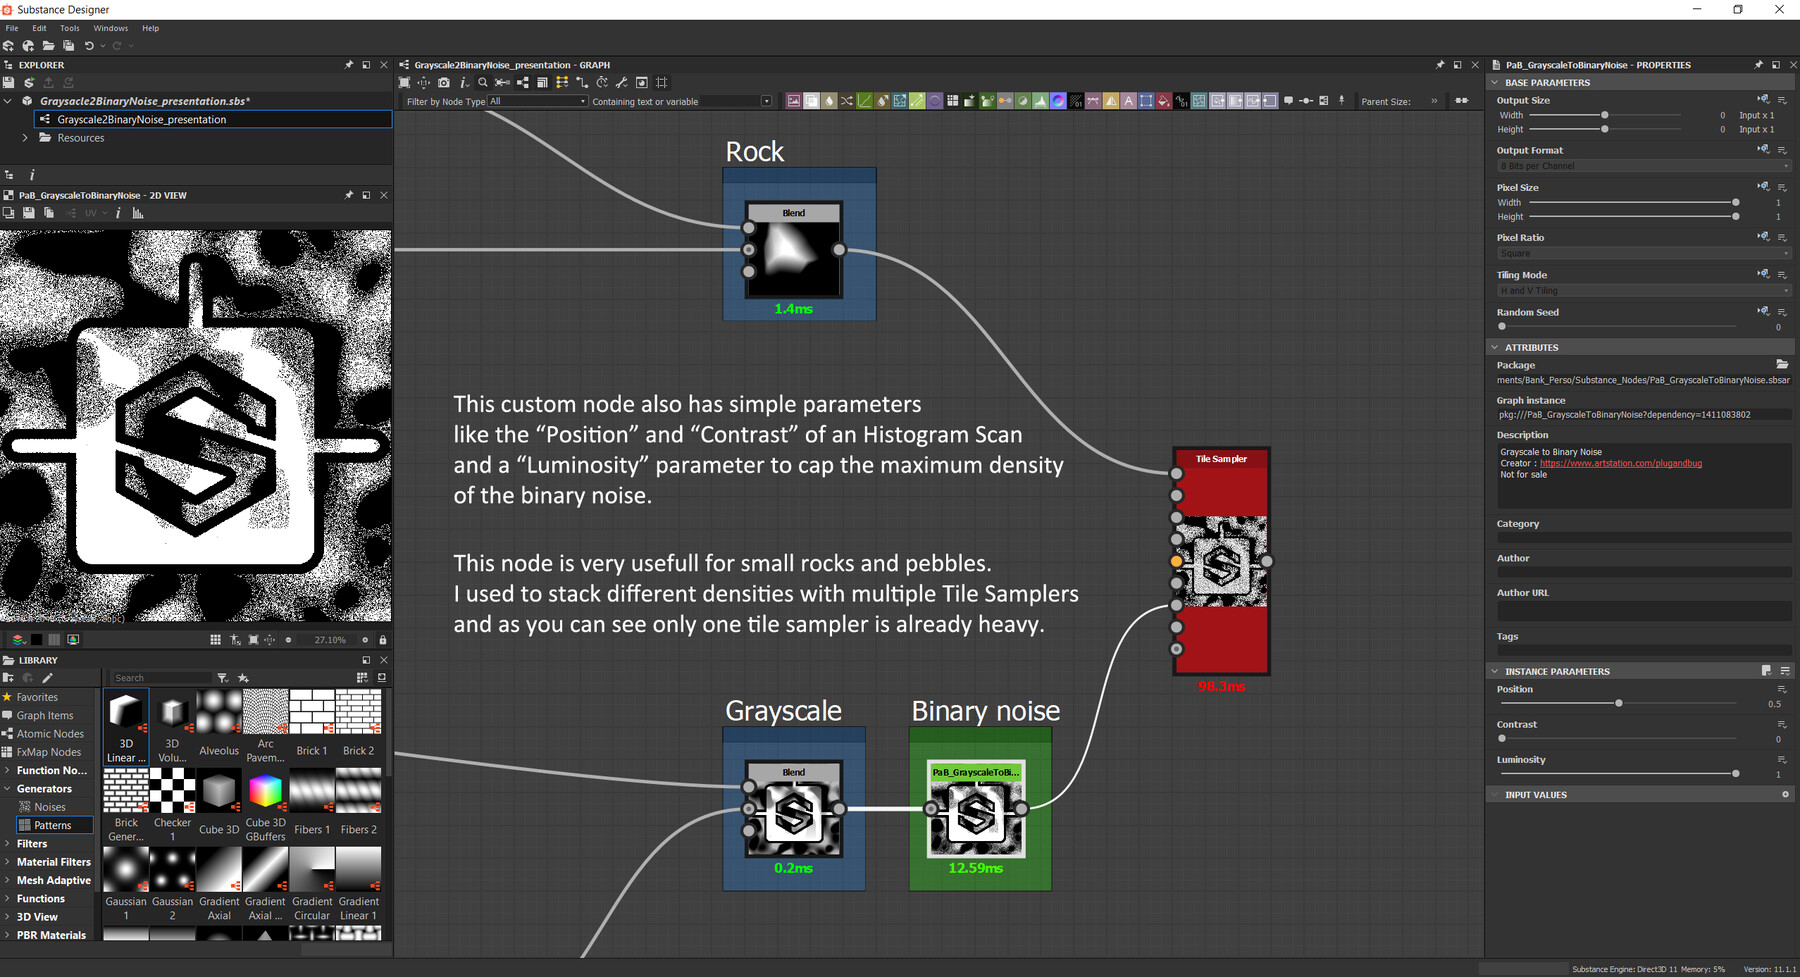Add an HSL color wheel node
1800x977 pixels.
pos(1058,101)
